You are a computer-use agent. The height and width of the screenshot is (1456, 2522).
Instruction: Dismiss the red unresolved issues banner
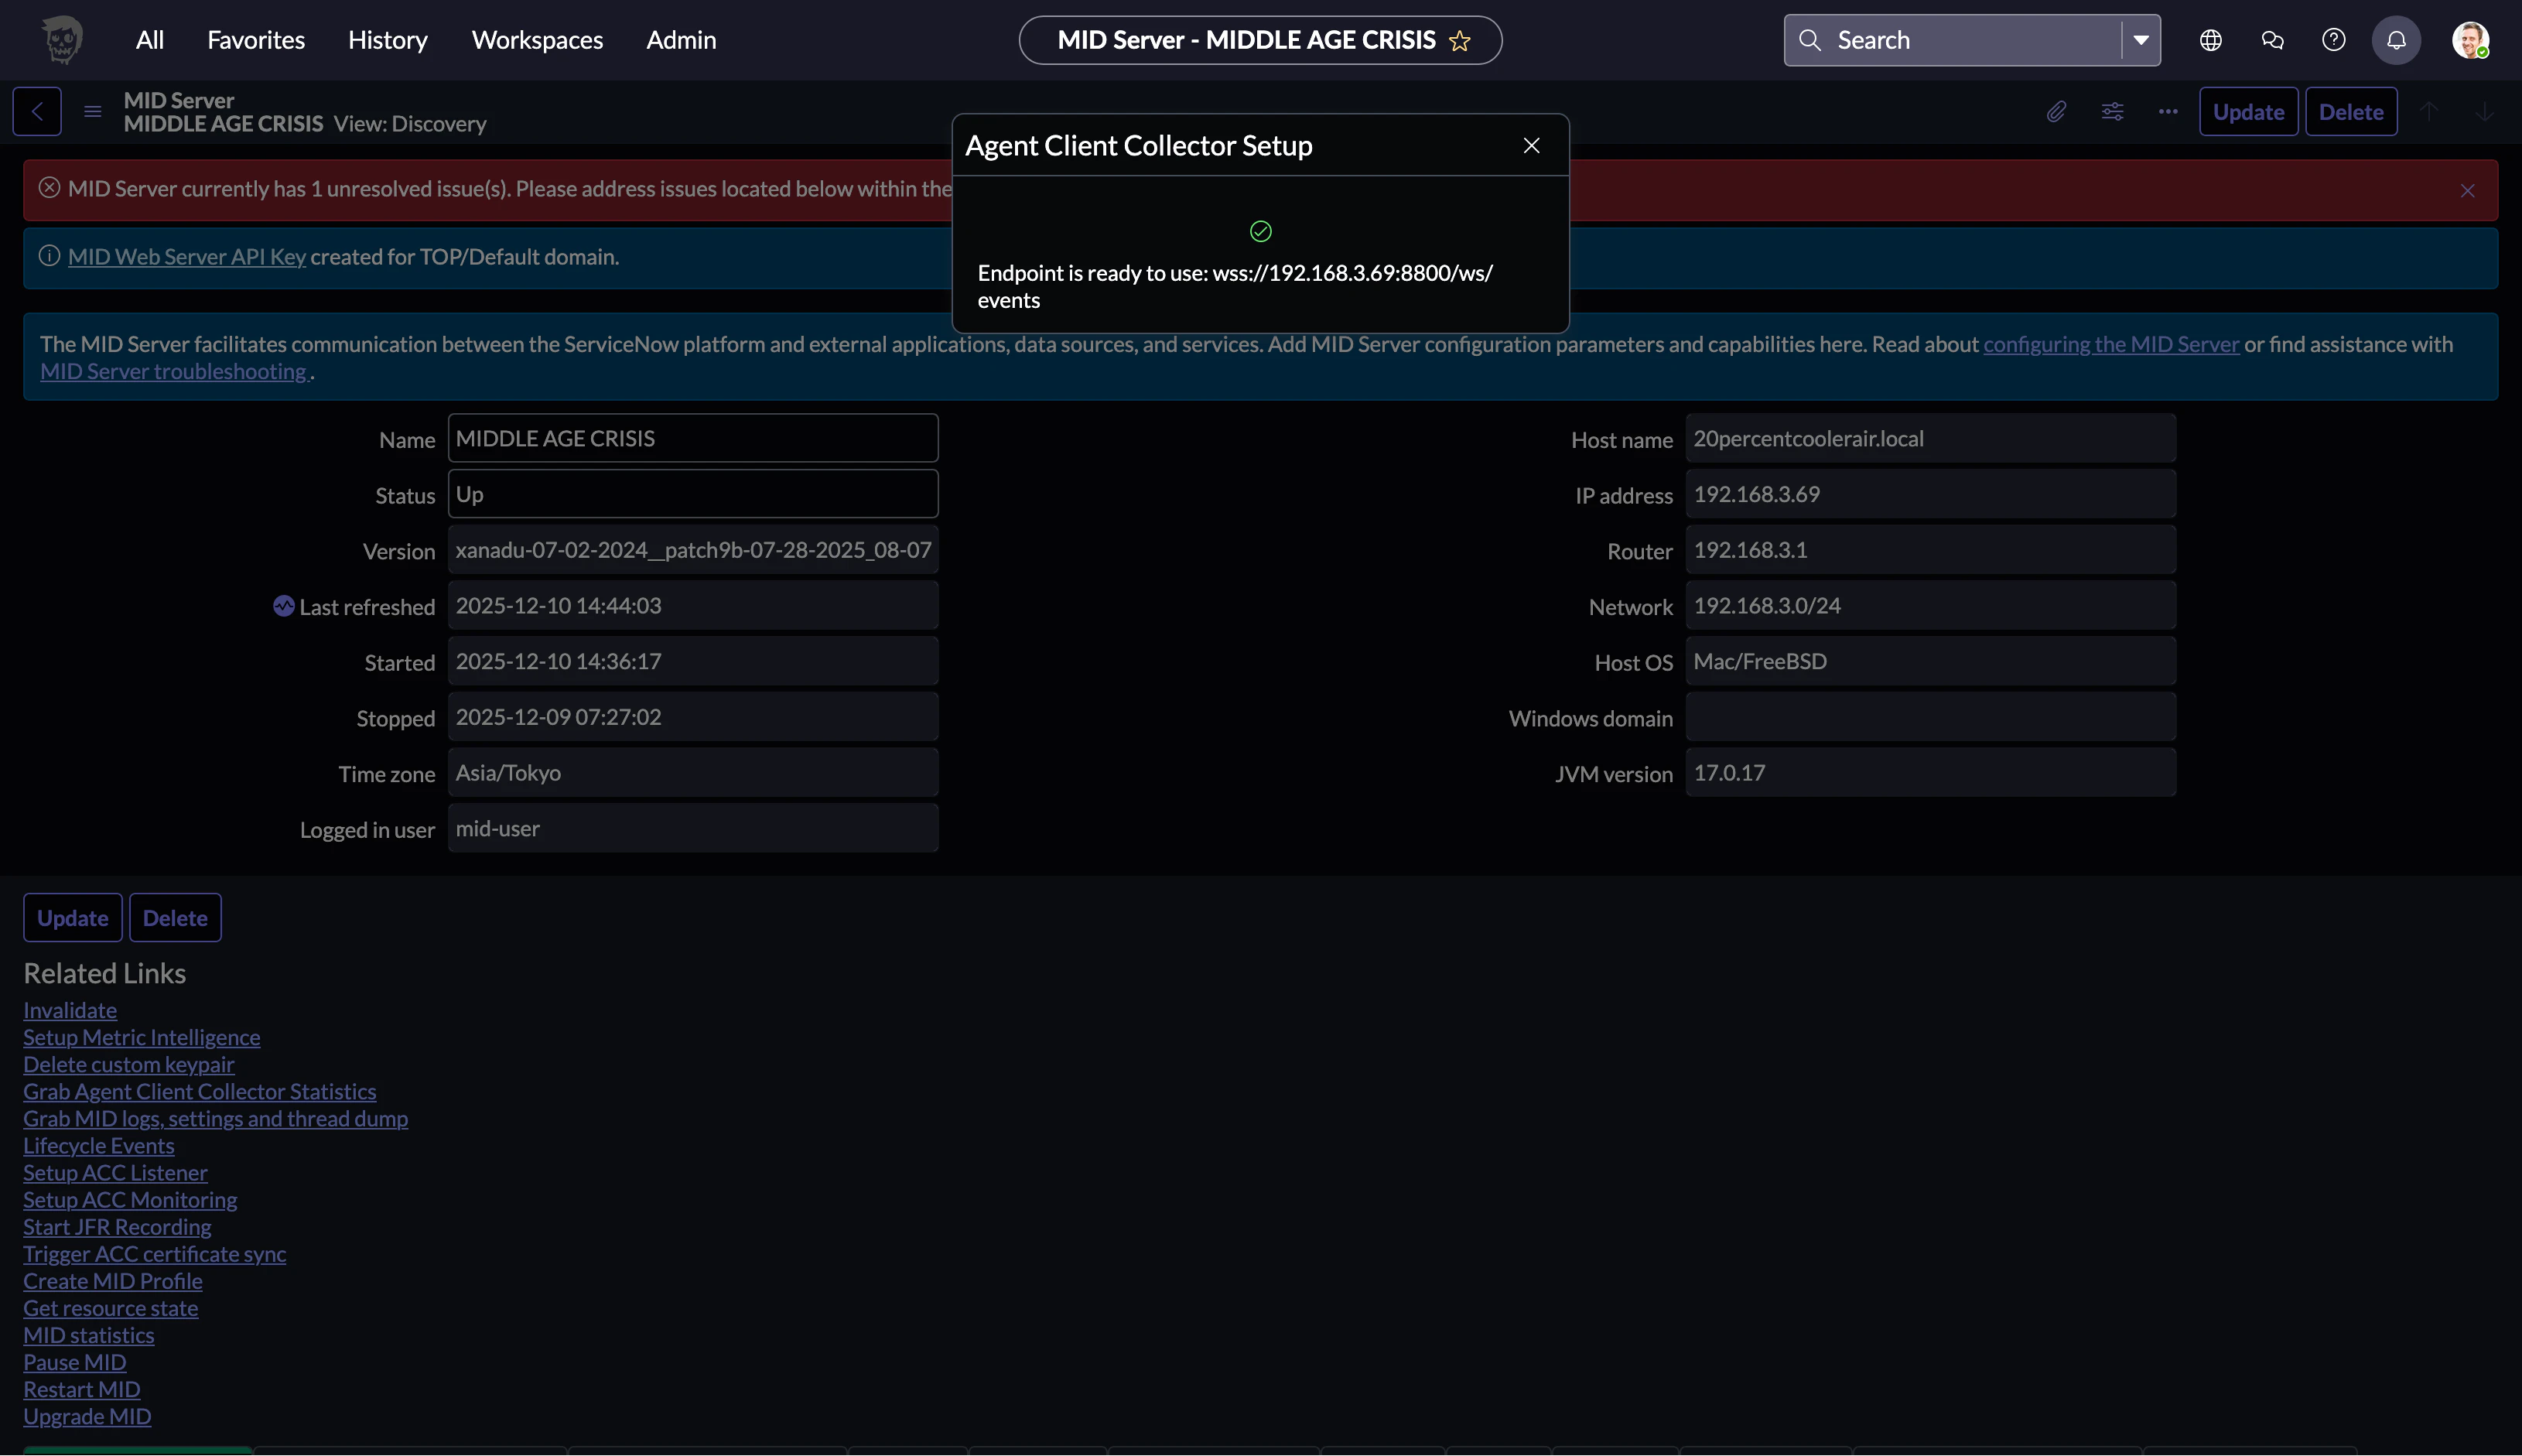(2468, 190)
